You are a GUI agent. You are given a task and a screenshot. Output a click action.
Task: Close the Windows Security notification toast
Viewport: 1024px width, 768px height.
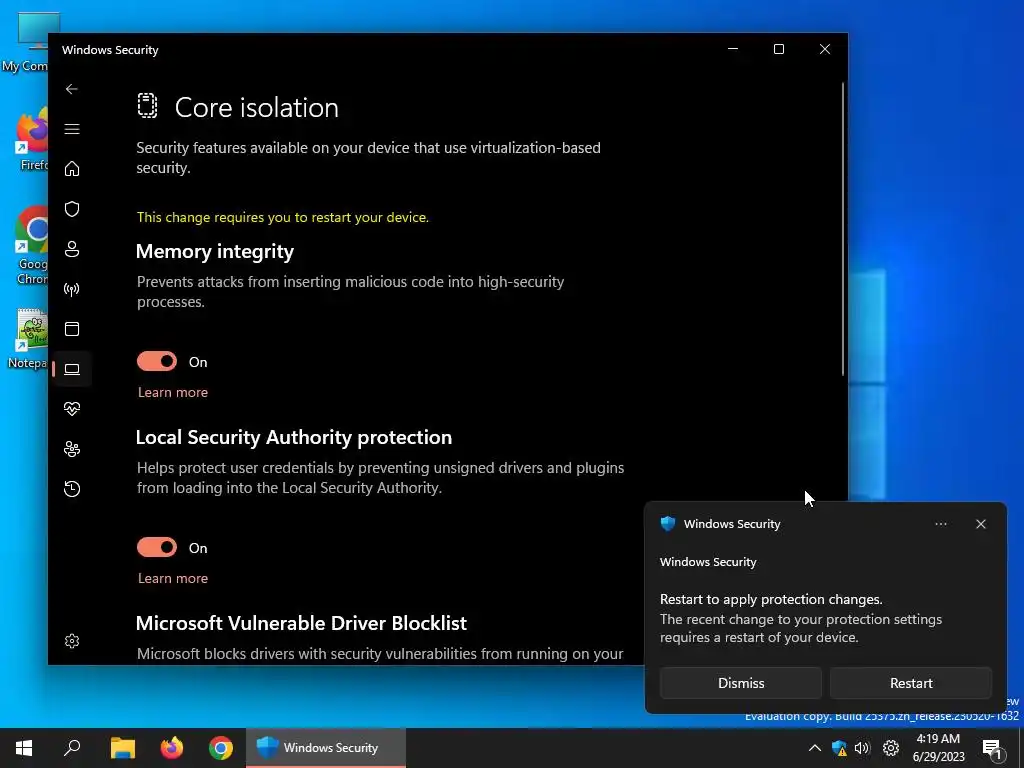980,524
